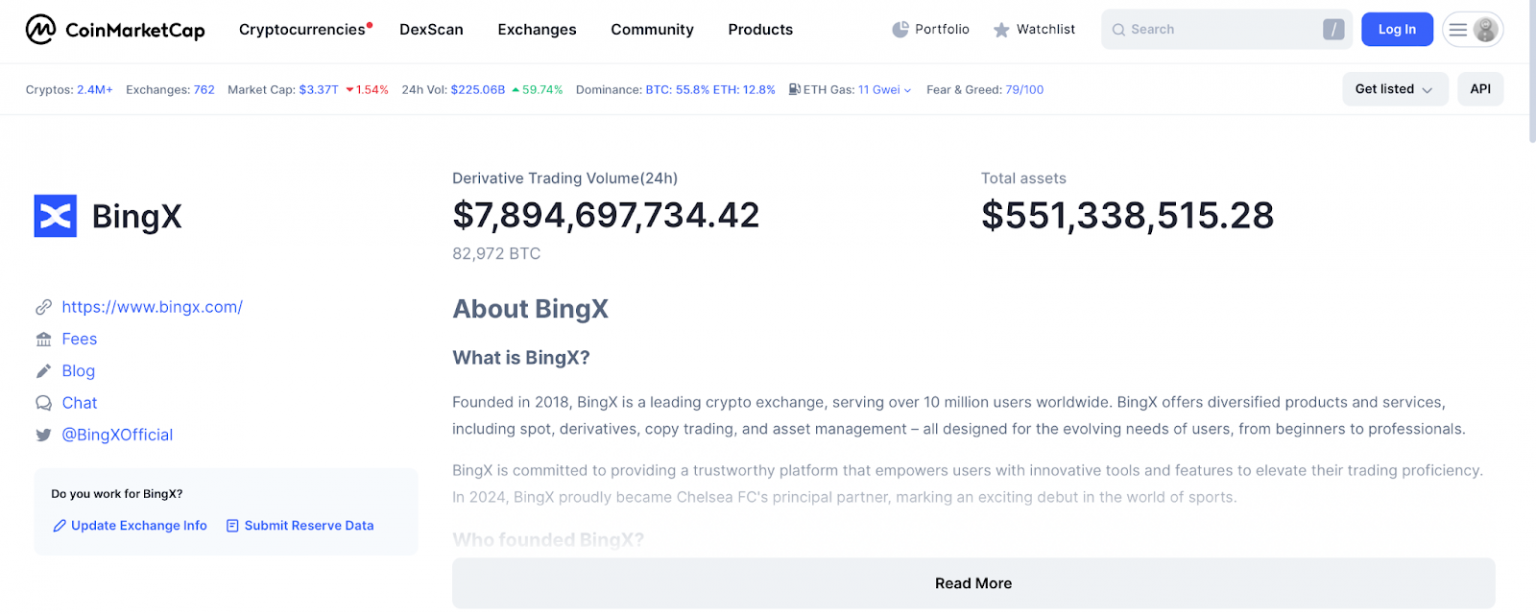
Task: Click the API button
Action: click(1480, 89)
